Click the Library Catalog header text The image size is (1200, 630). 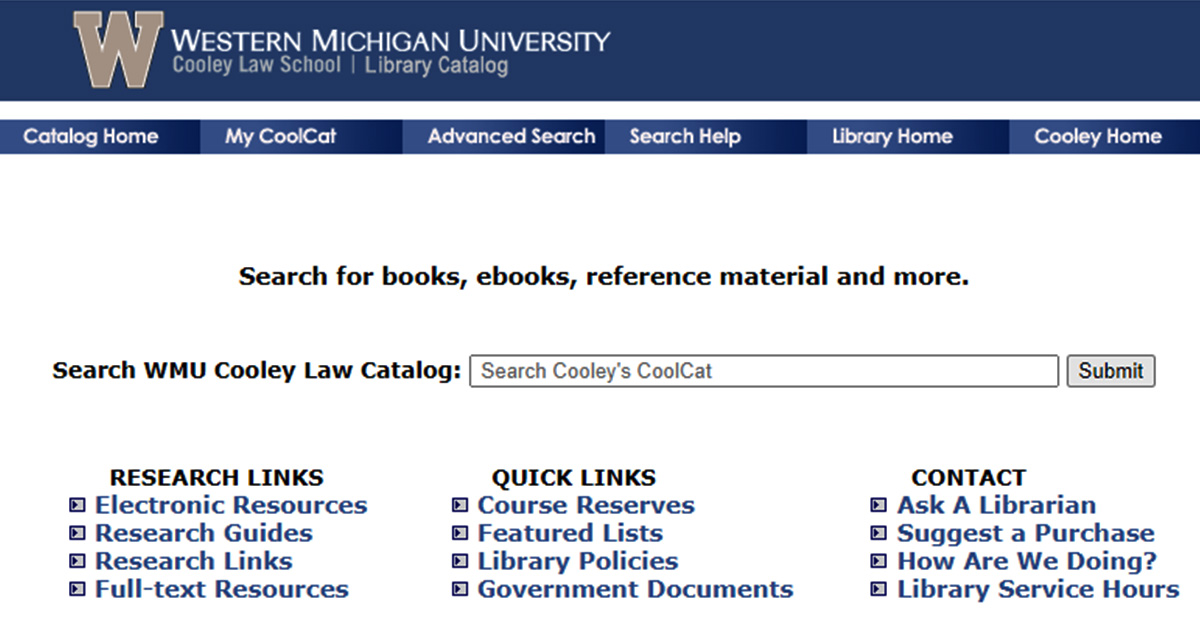point(436,67)
